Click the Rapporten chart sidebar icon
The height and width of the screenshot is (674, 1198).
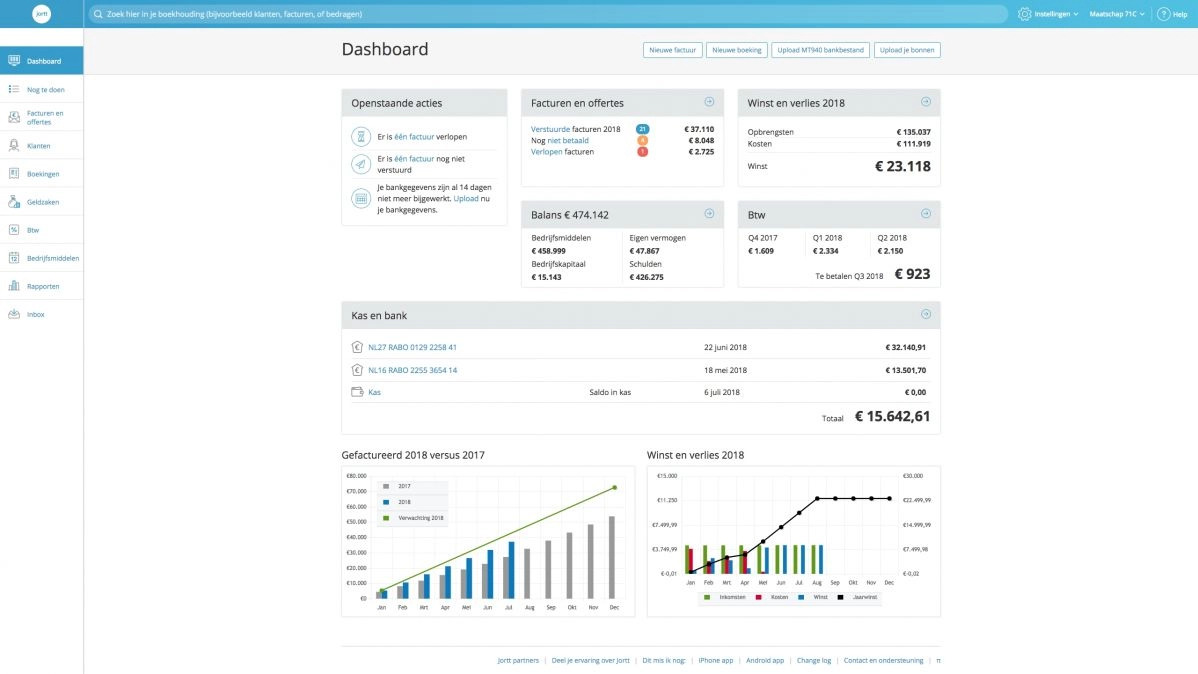(14, 286)
